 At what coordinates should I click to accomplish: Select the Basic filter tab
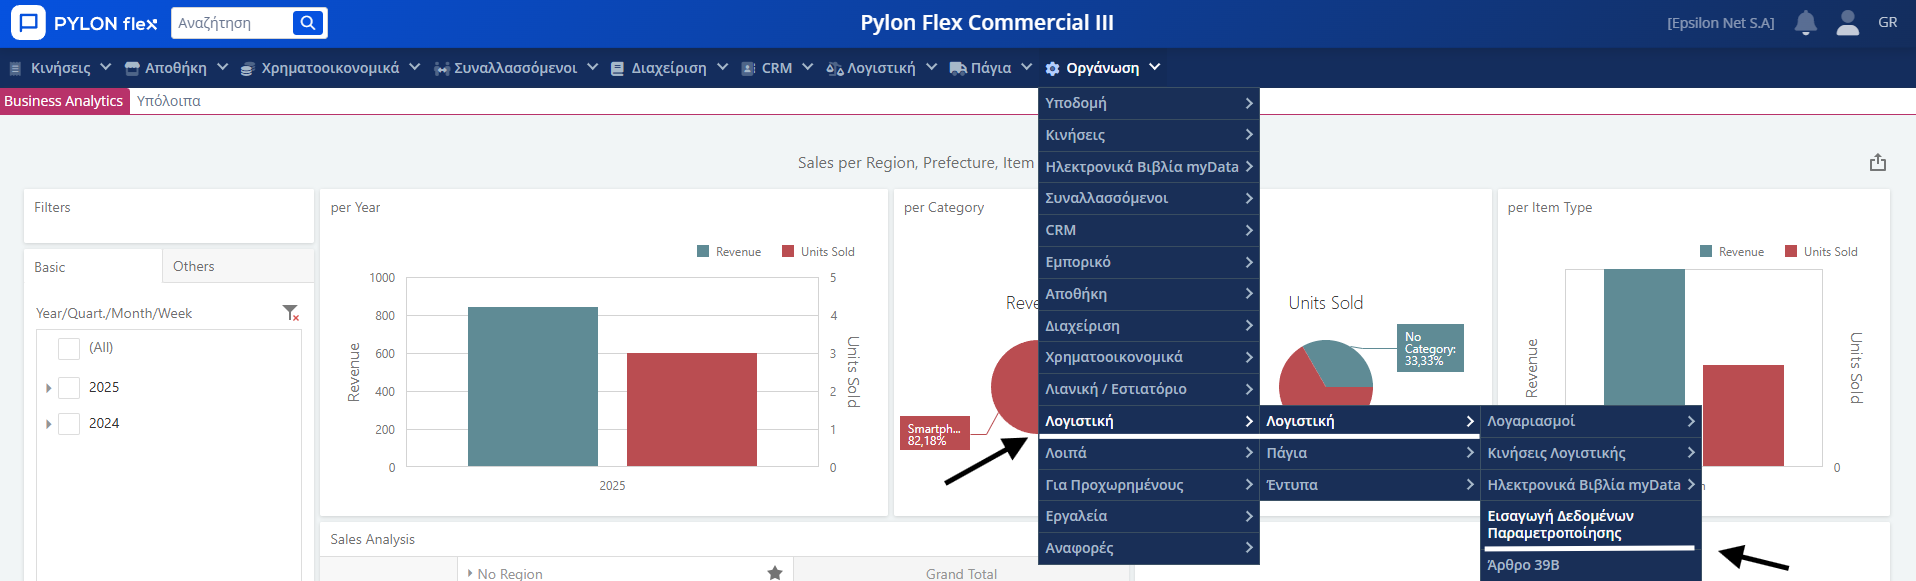point(93,267)
